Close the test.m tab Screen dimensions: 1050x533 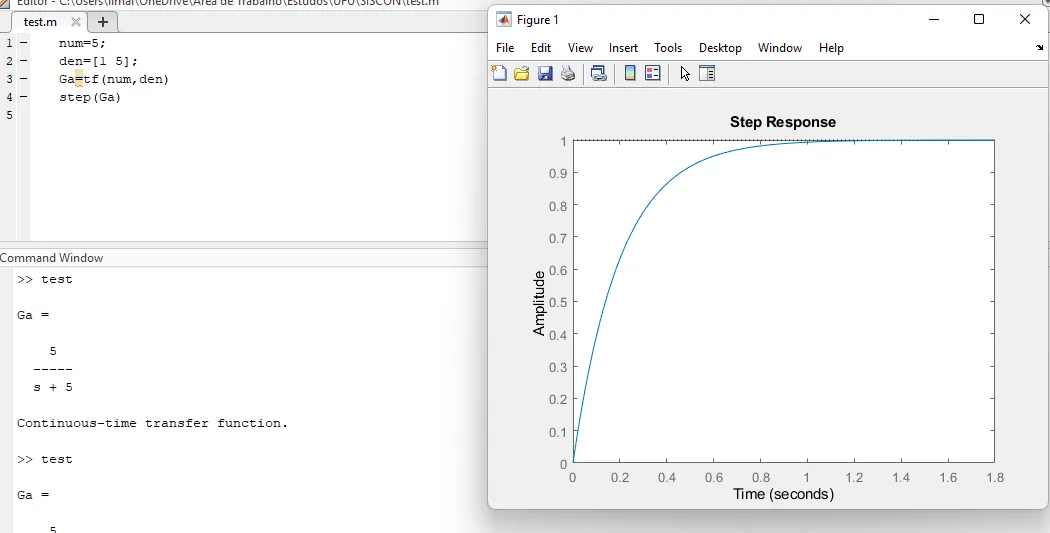[76, 22]
